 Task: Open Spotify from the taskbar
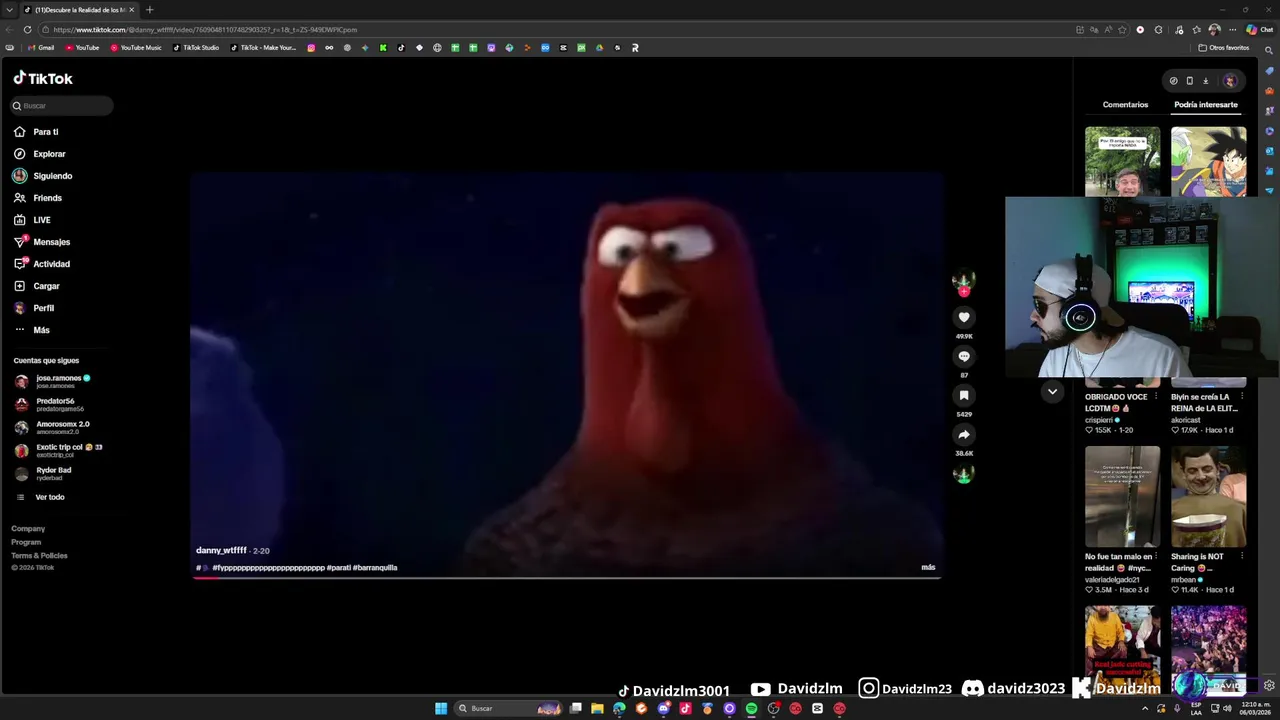pos(751,708)
